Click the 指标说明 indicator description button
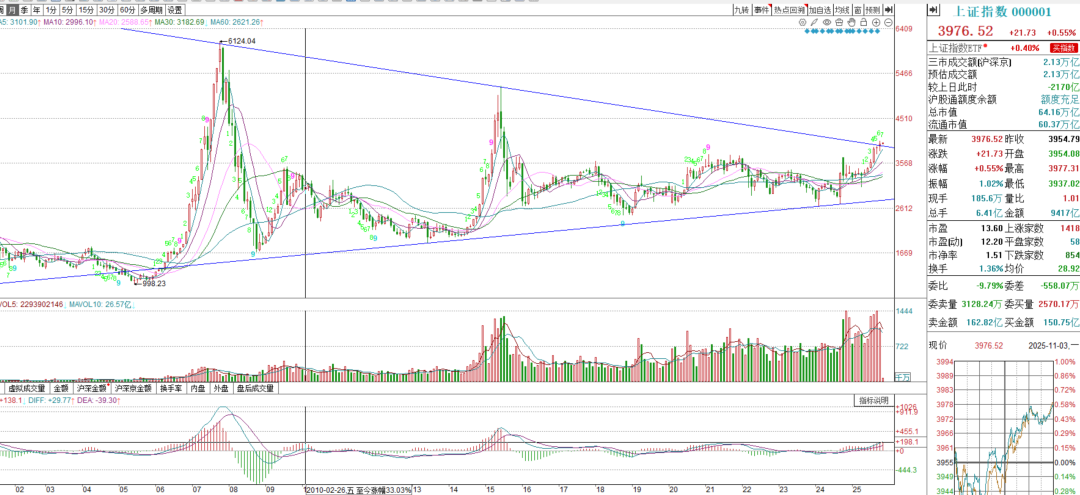Screen dimensions: 1080x495 (x=873, y=400)
